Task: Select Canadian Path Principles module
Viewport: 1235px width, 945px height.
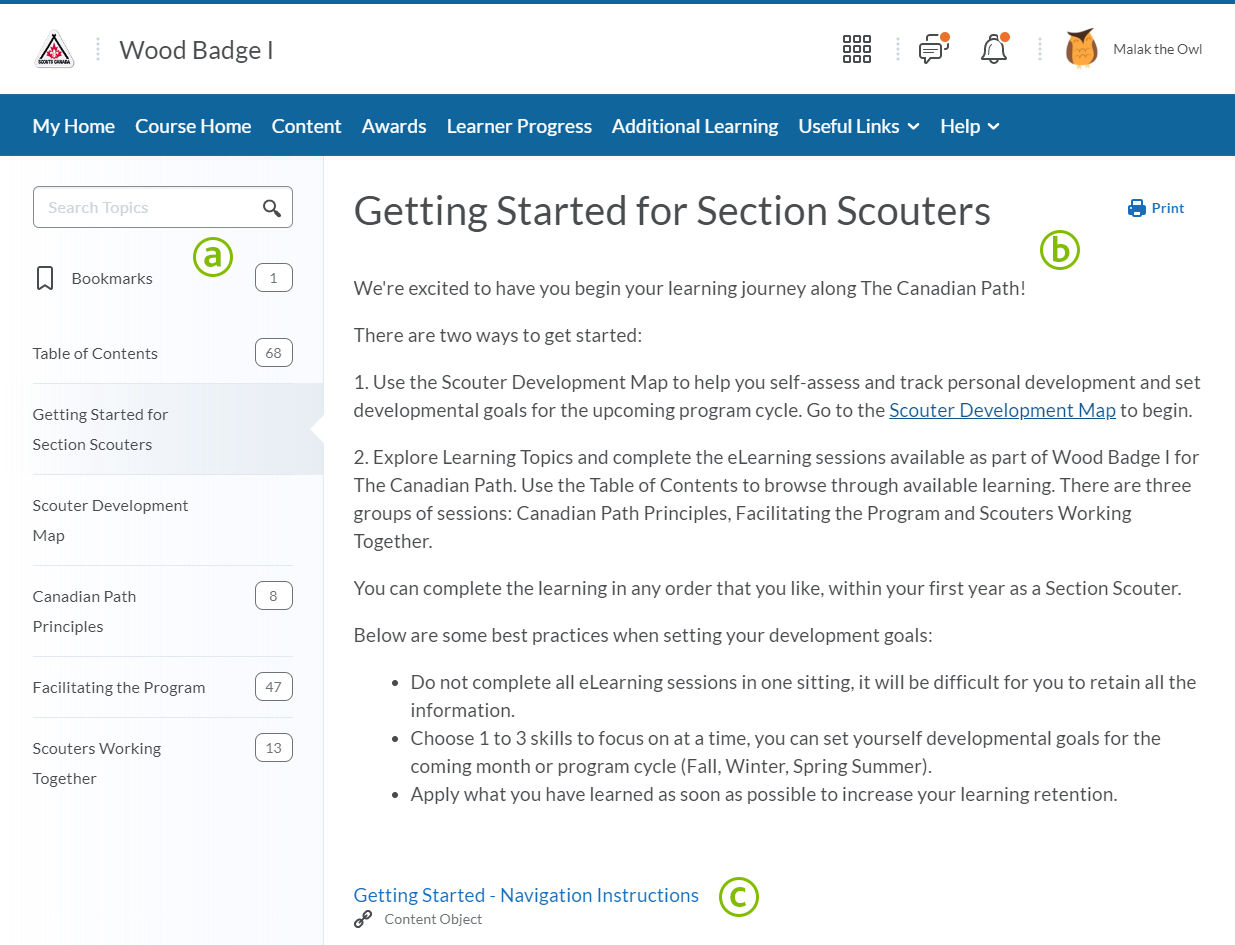Action: [x=84, y=611]
